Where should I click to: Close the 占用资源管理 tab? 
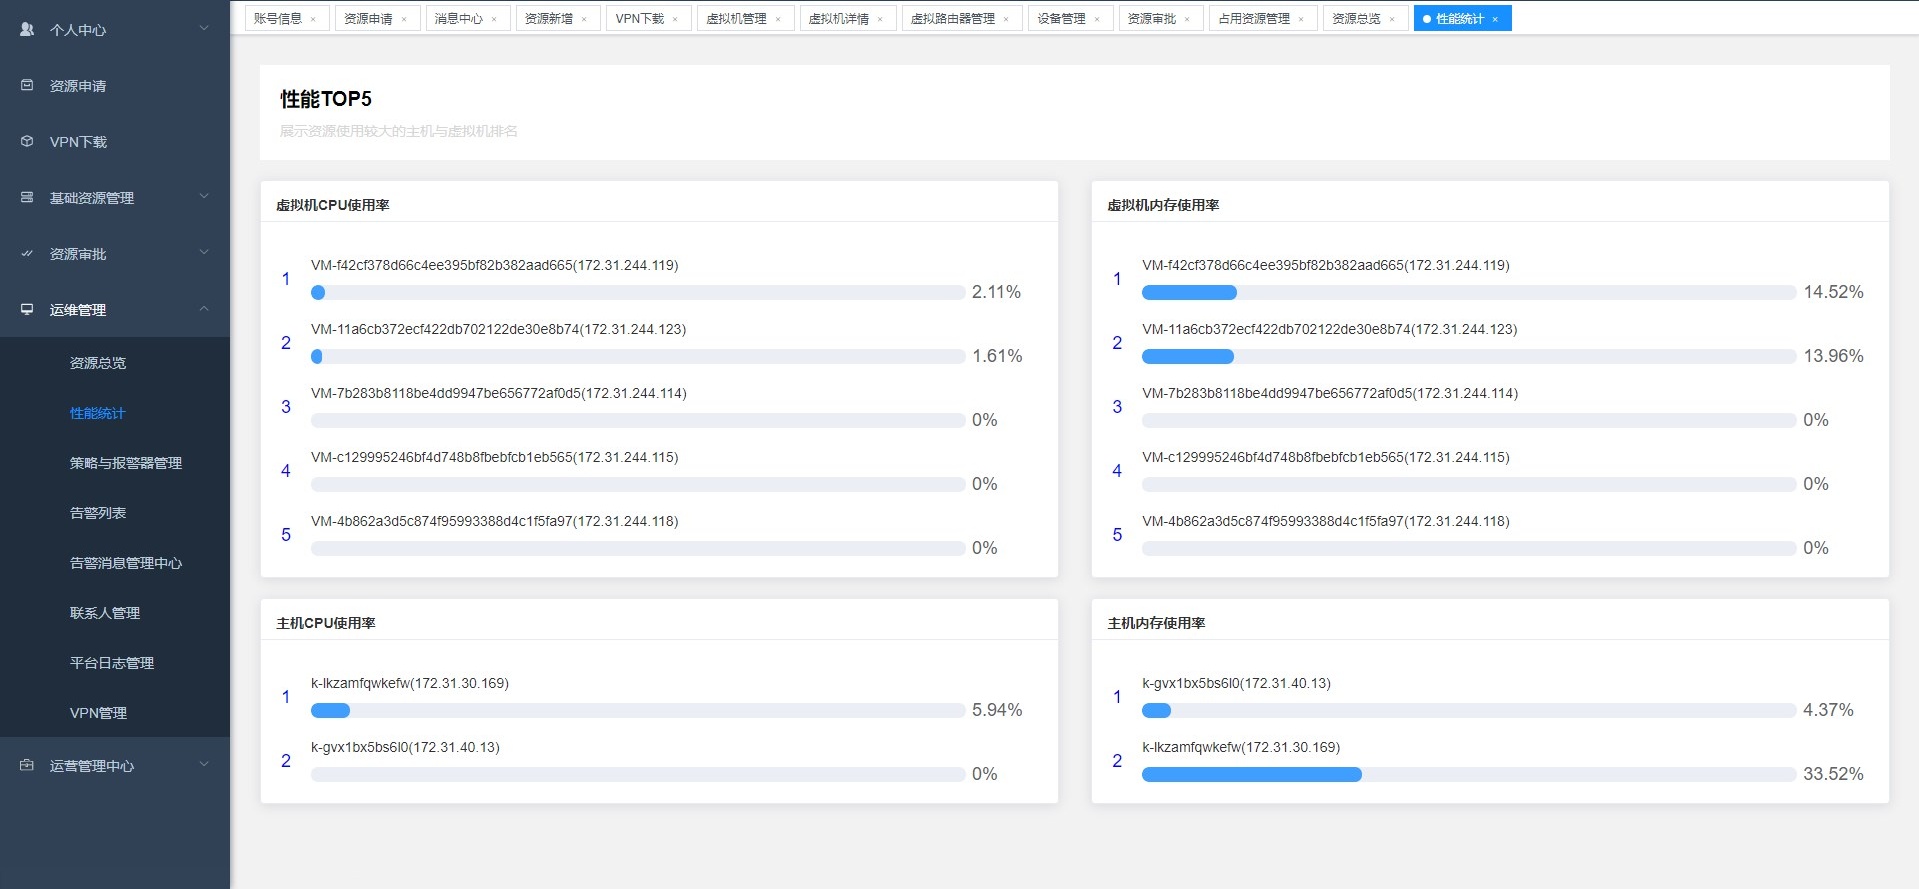coord(1301,19)
